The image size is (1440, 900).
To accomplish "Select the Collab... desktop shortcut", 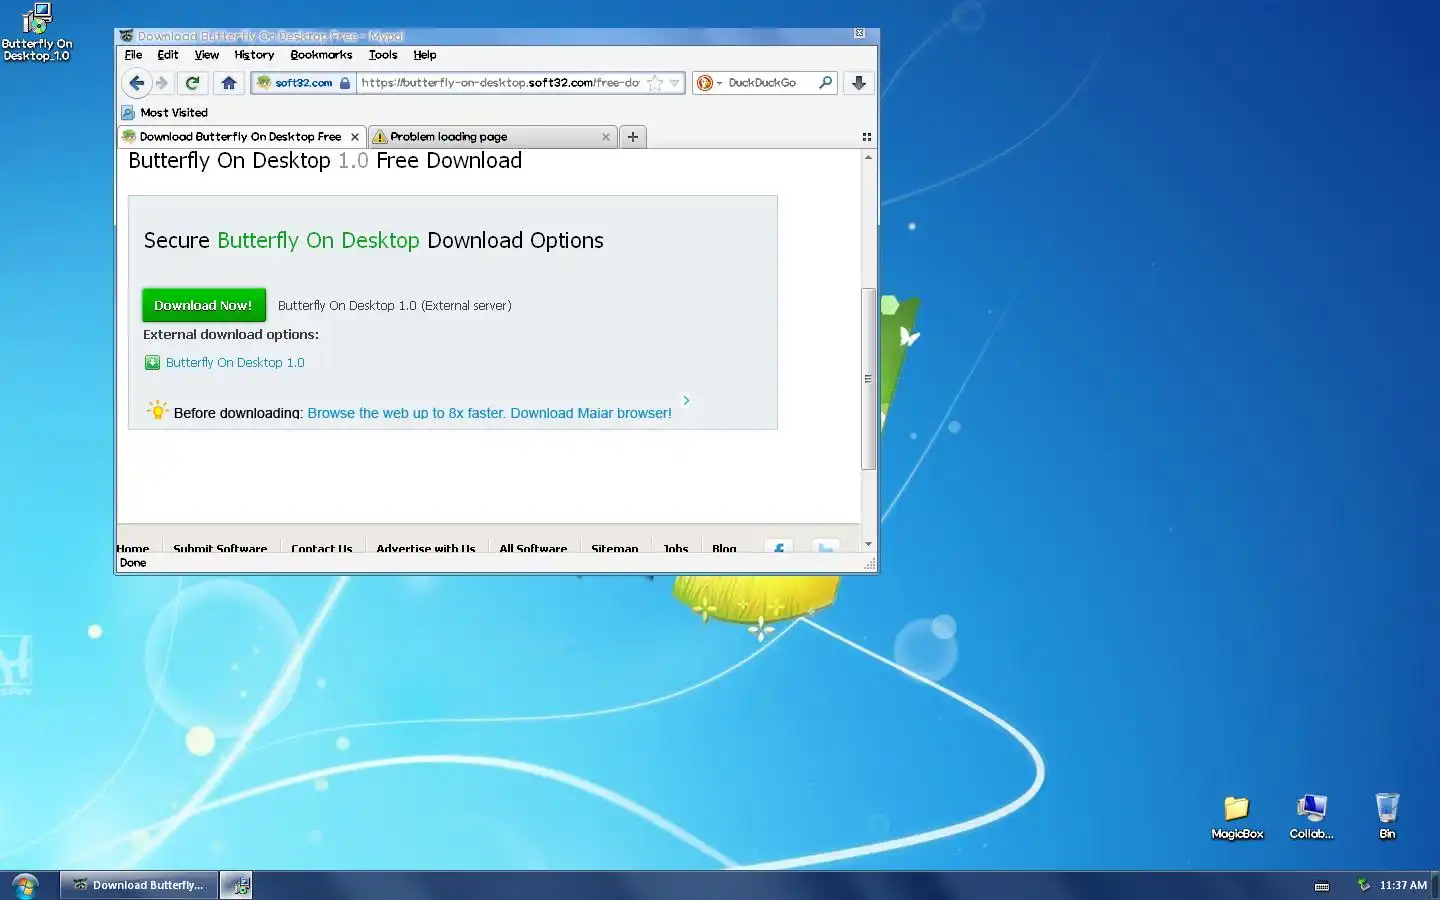I will [1311, 817].
